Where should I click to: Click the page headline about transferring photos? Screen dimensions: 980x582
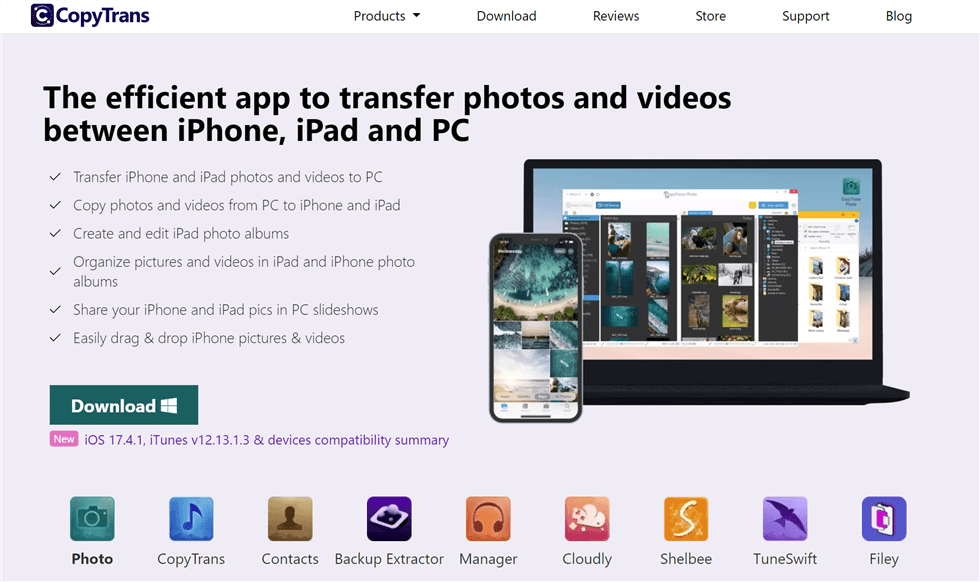click(387, 114)
